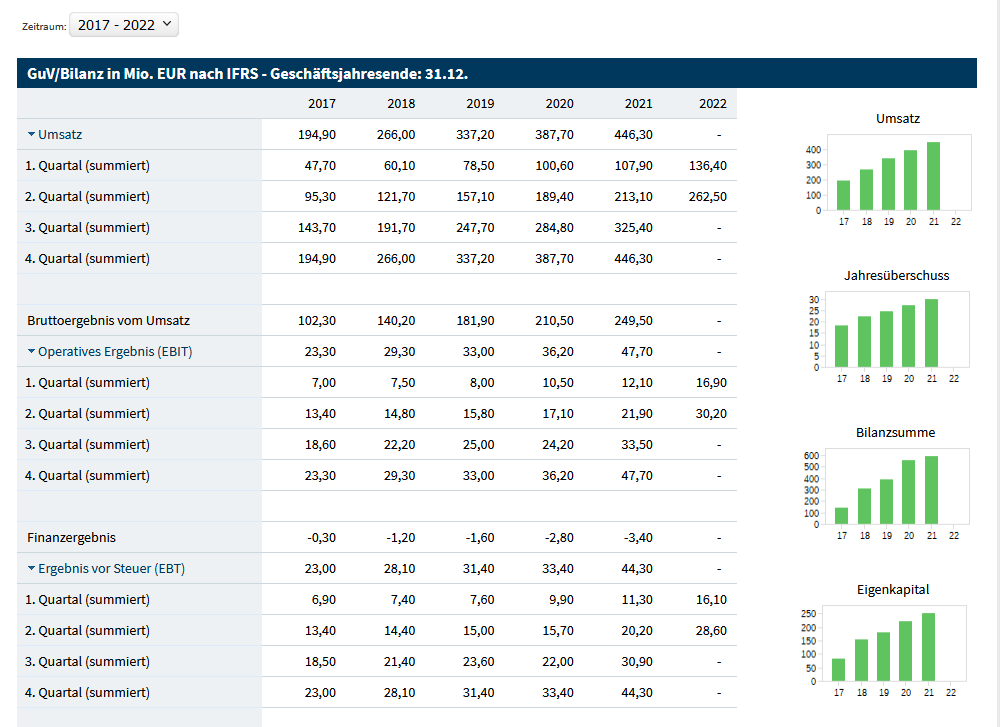Image resolution: width=1000 pixels, height=727 pixels.
Task: Click the 2021 bar in Umsatz chart
Action: pyautogui.click(x=932, y=176)
